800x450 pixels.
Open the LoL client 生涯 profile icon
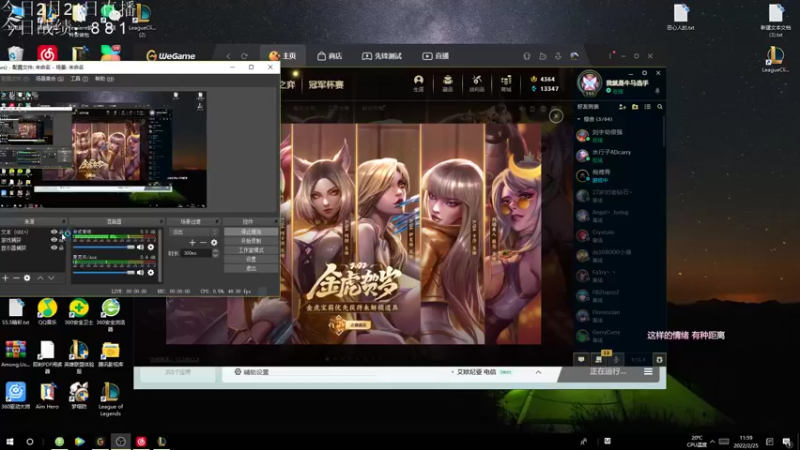[x=418, y=83]
